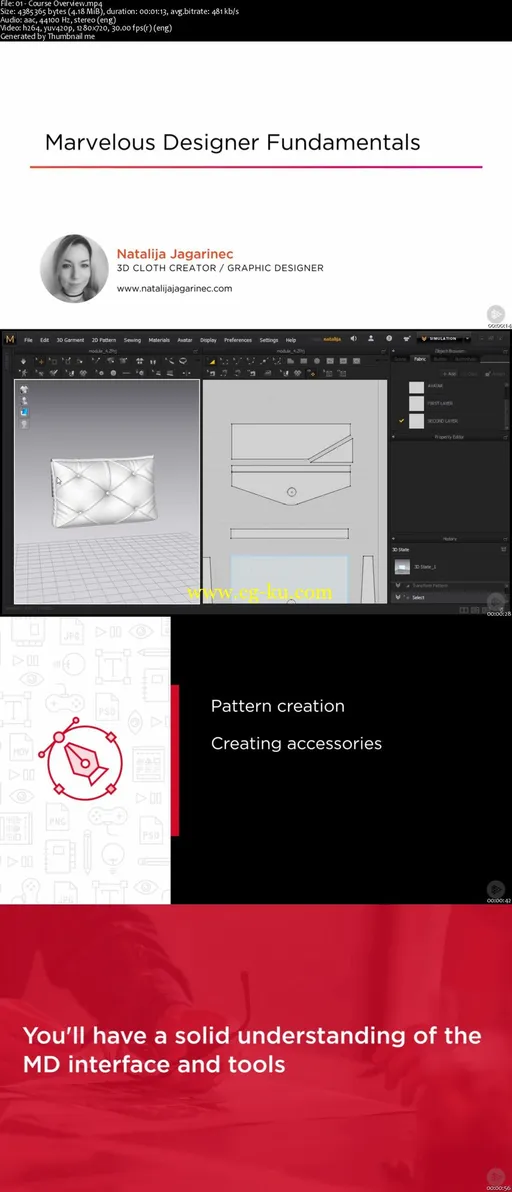Select the top fabric swatch in list

pyautogui.click(x=416, y=387)
